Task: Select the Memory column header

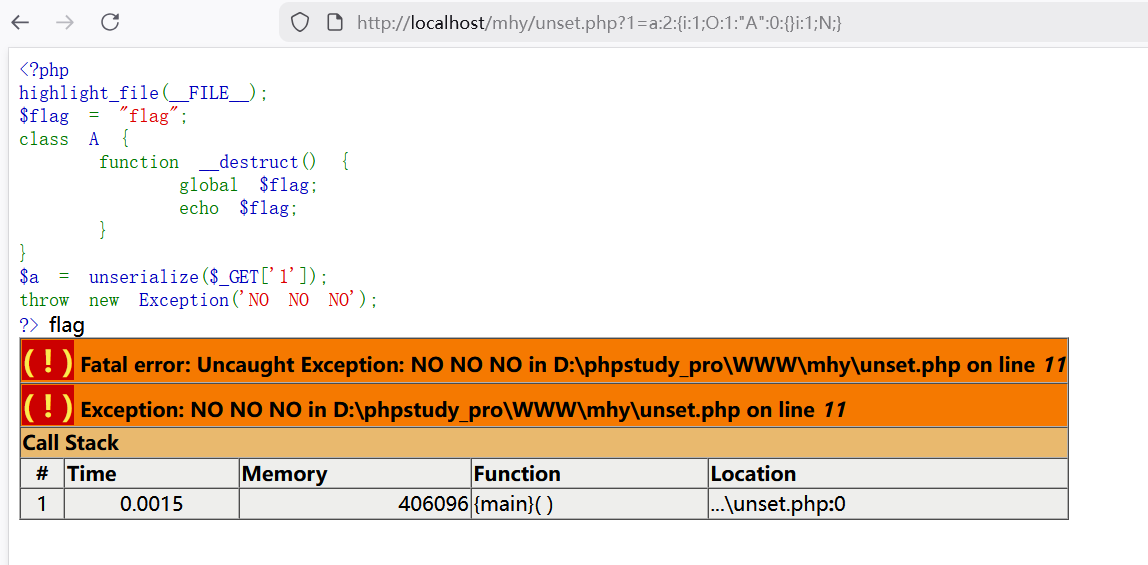Action: pos(354,474)
